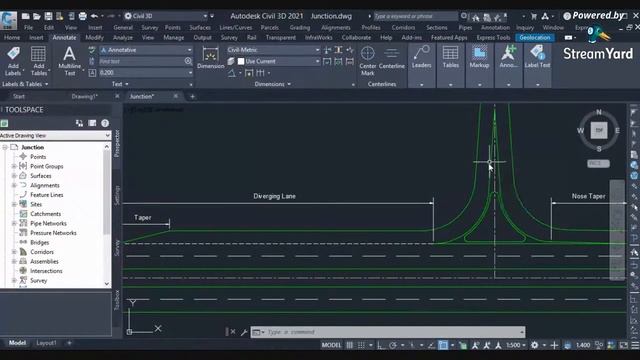Toggle ortho mode in status bar
Screen dimensions: 640x360
tap(380, 345)
